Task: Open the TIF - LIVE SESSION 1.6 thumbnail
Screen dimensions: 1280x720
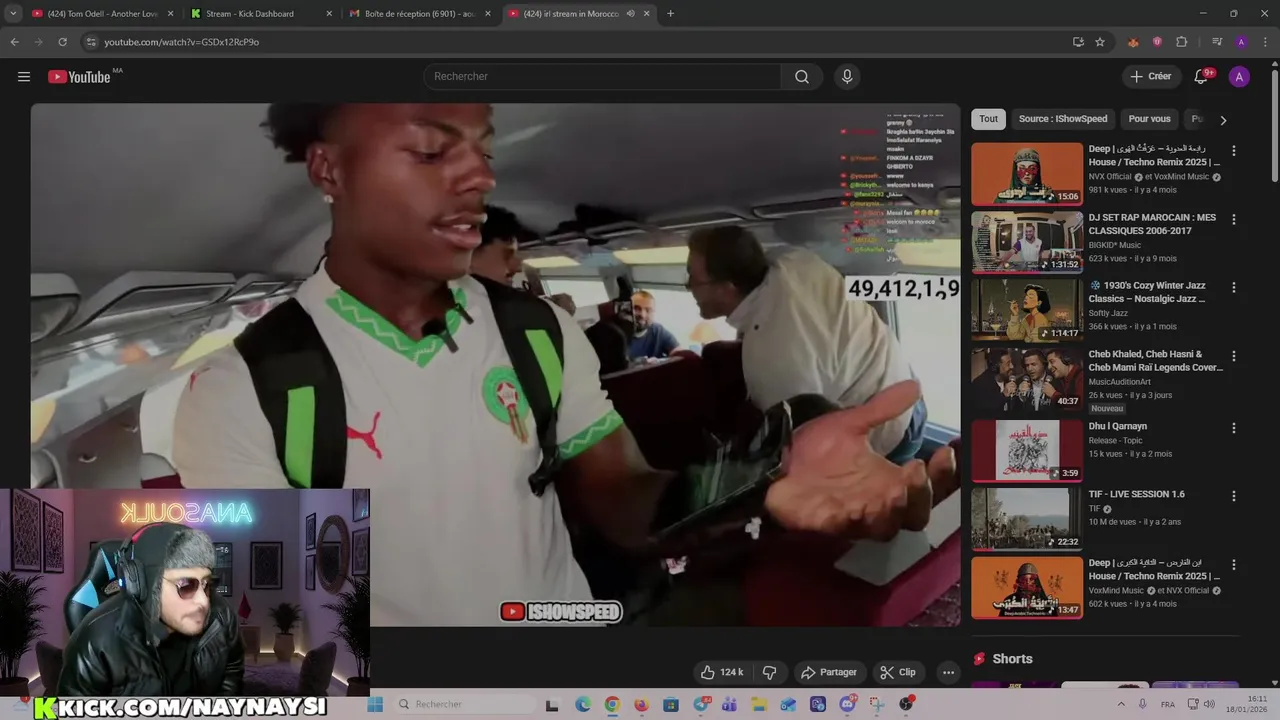Action: tap(1027, 518)
